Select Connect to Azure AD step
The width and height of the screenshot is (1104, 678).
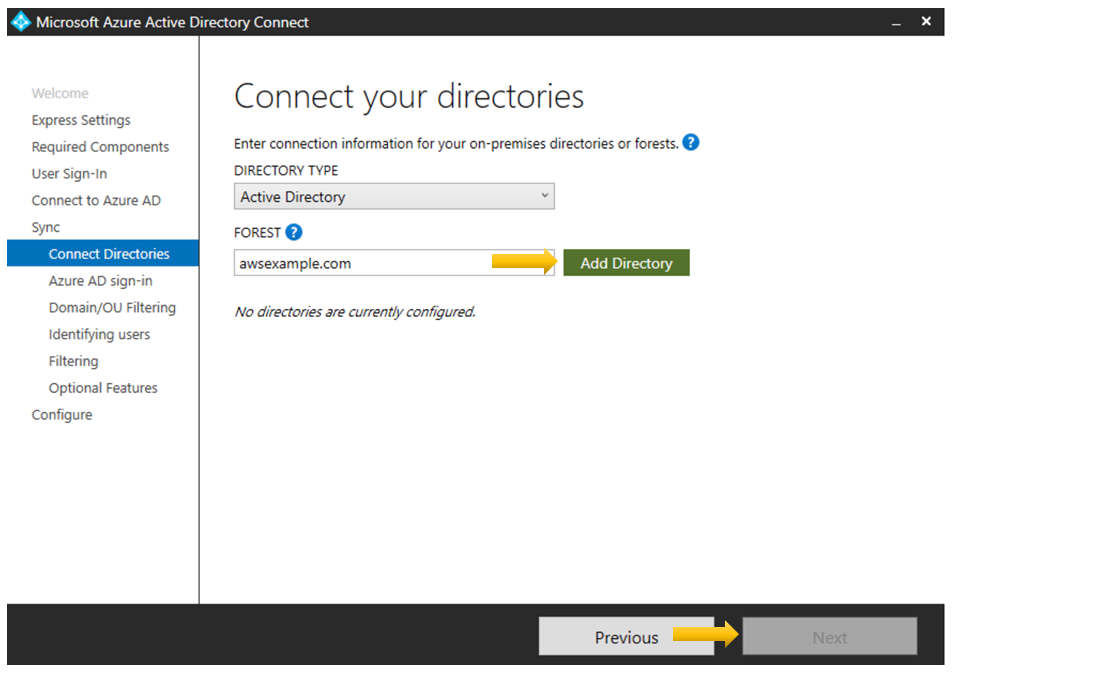tap(94, 200)
